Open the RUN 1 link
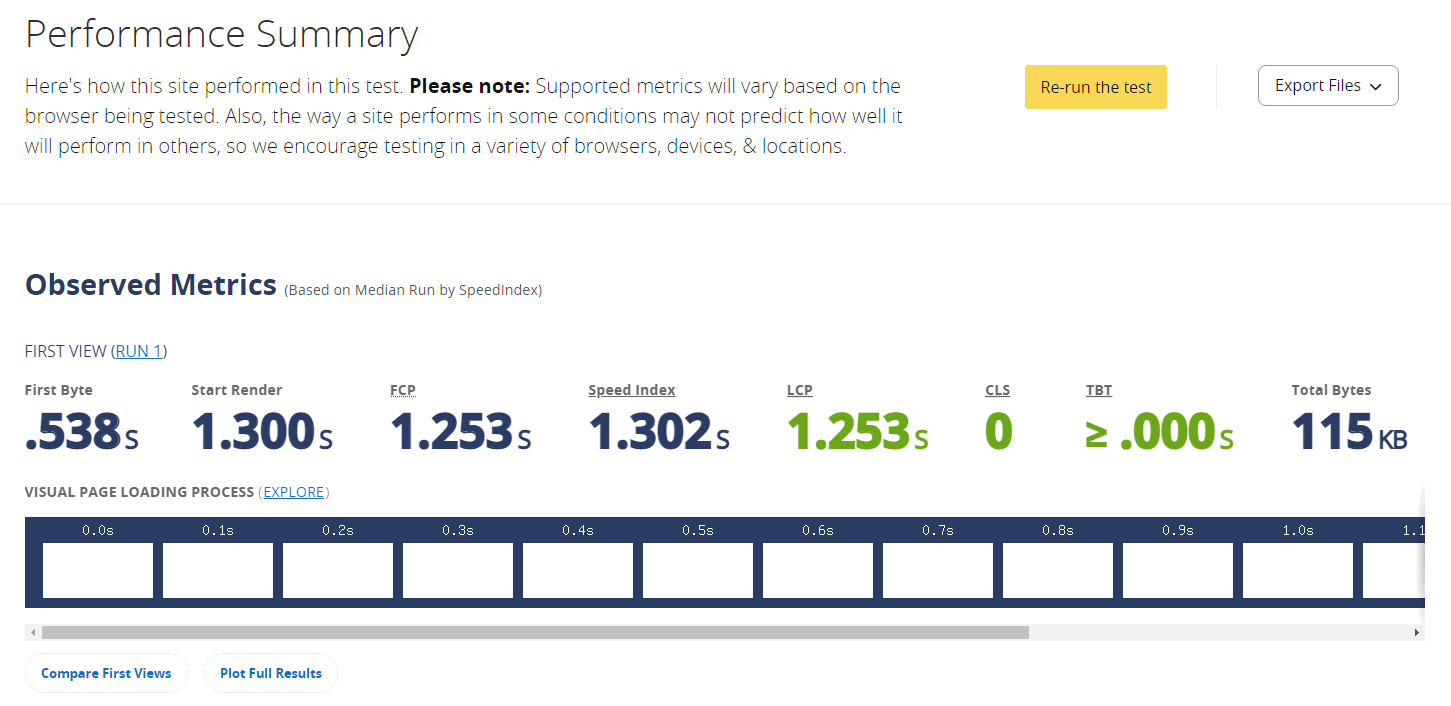1451x706 pixels. [x=139, y=351]
